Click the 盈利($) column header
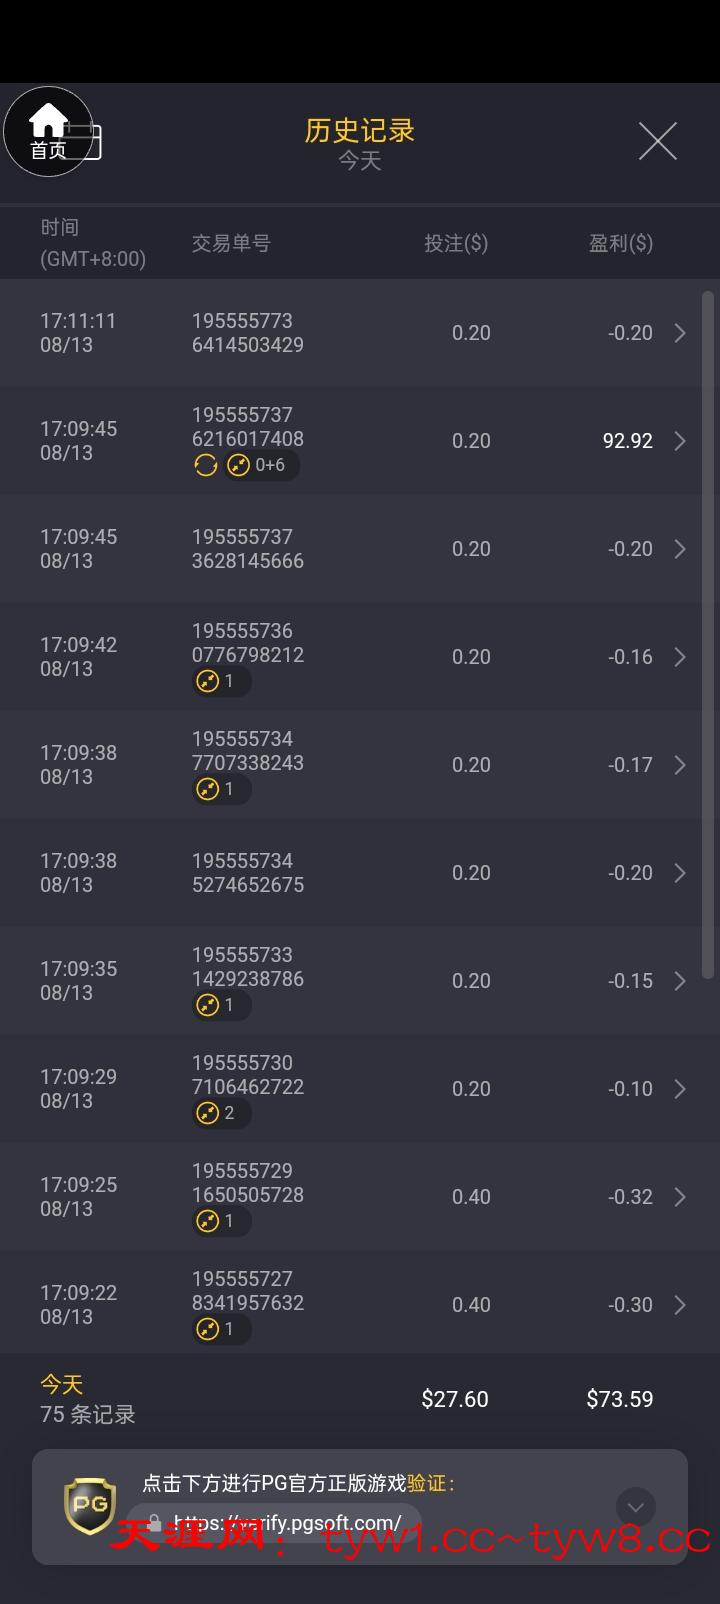 [620, 243]
